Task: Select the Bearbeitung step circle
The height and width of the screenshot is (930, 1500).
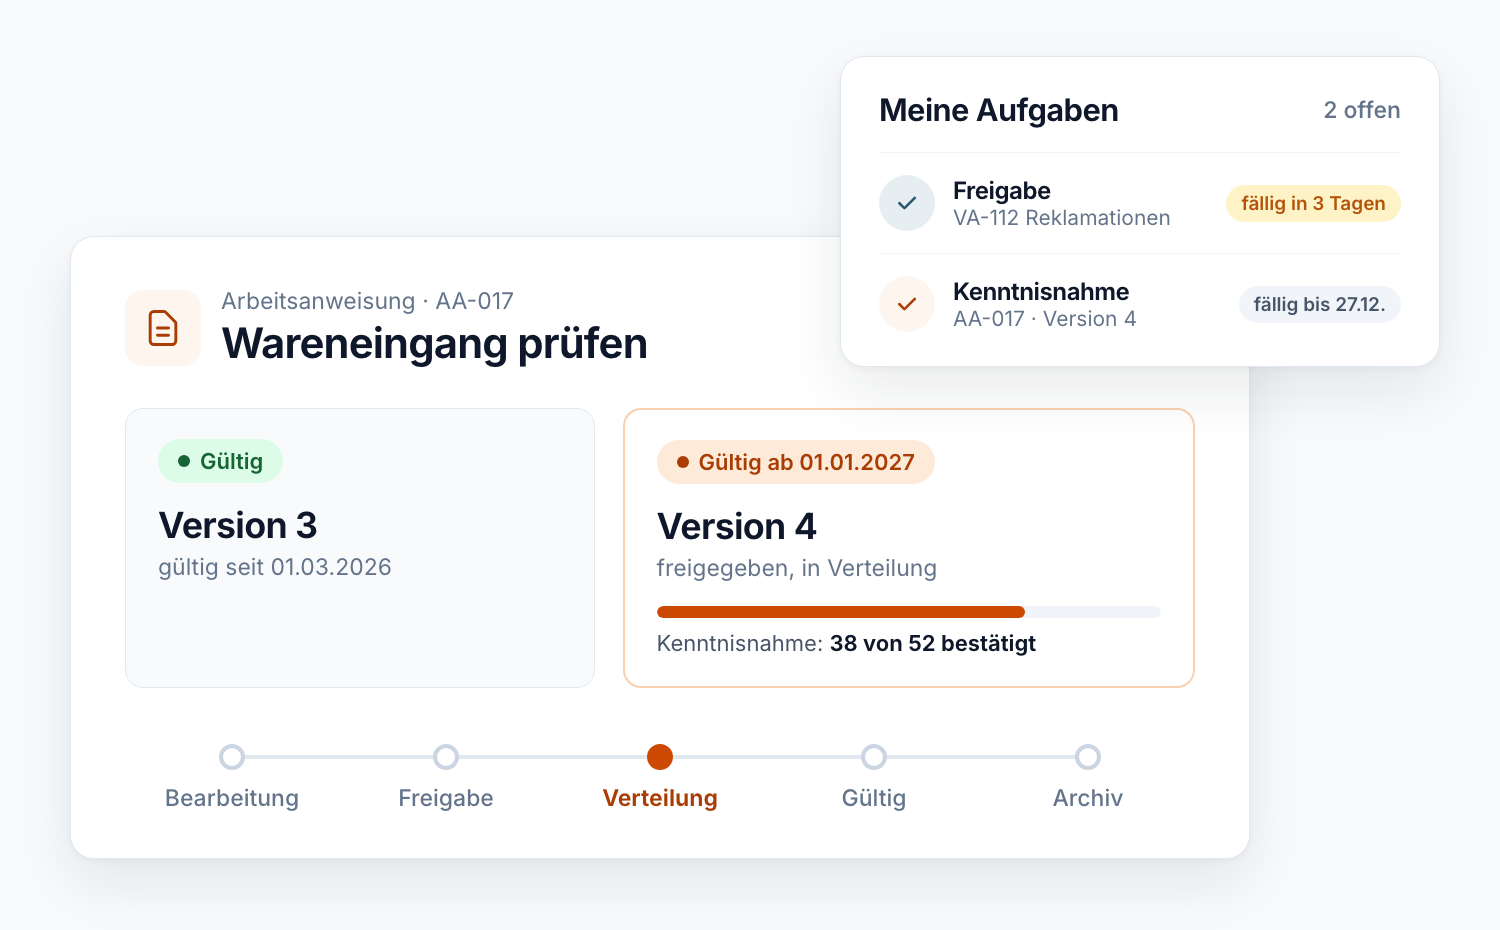Action: (x=232, y=757)
